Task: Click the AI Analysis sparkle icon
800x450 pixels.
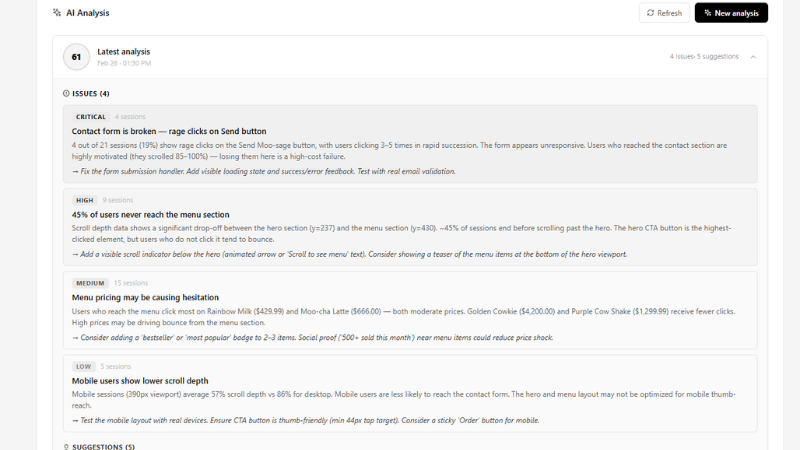Action: click(57, 13)
